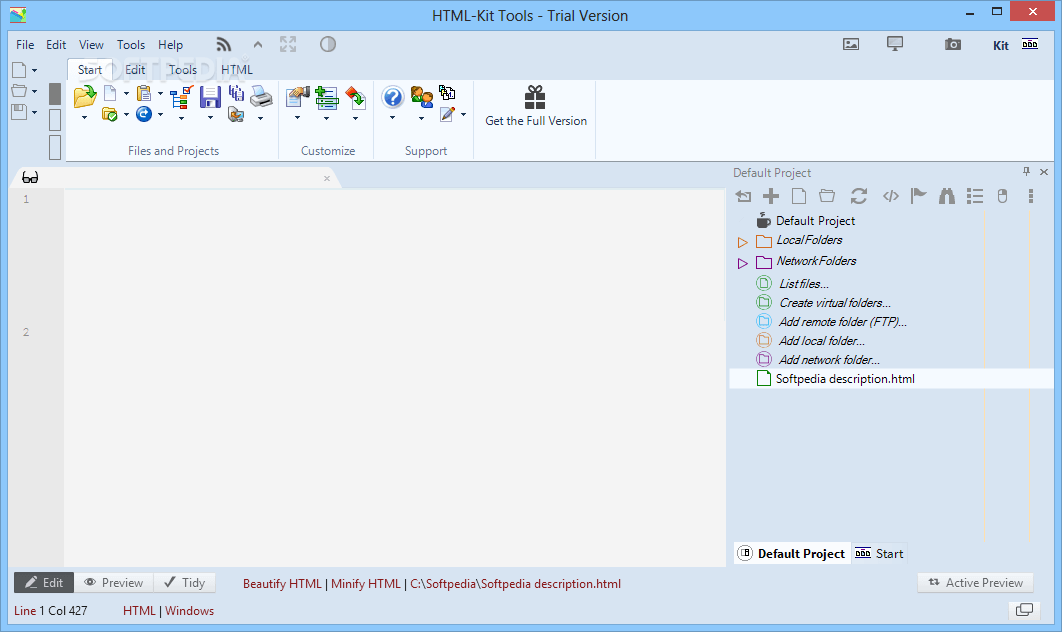Click the Get the Full Version gift icon
Screen dimensions: 1062x632
point(535,98)
